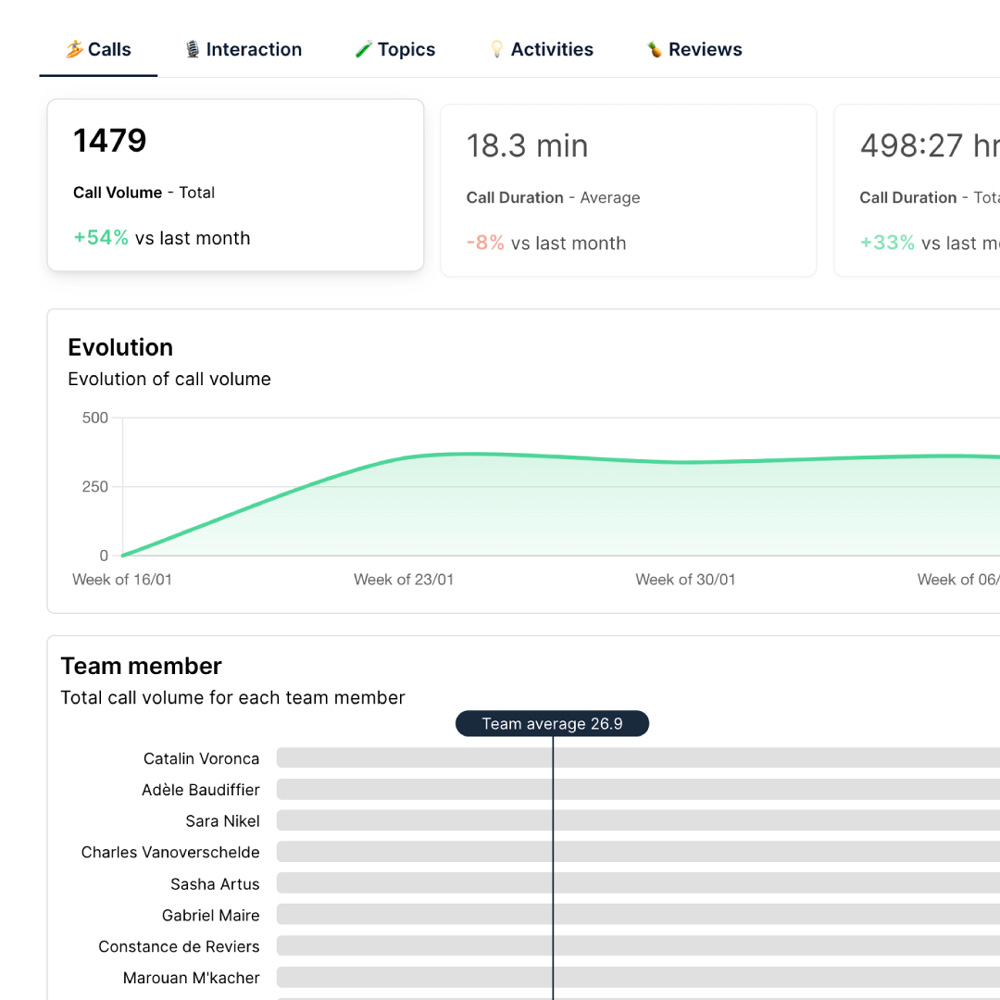The image size is (1000, 1000).
Task: Select the Call Duration Average card
Action: tap(628, 190)
